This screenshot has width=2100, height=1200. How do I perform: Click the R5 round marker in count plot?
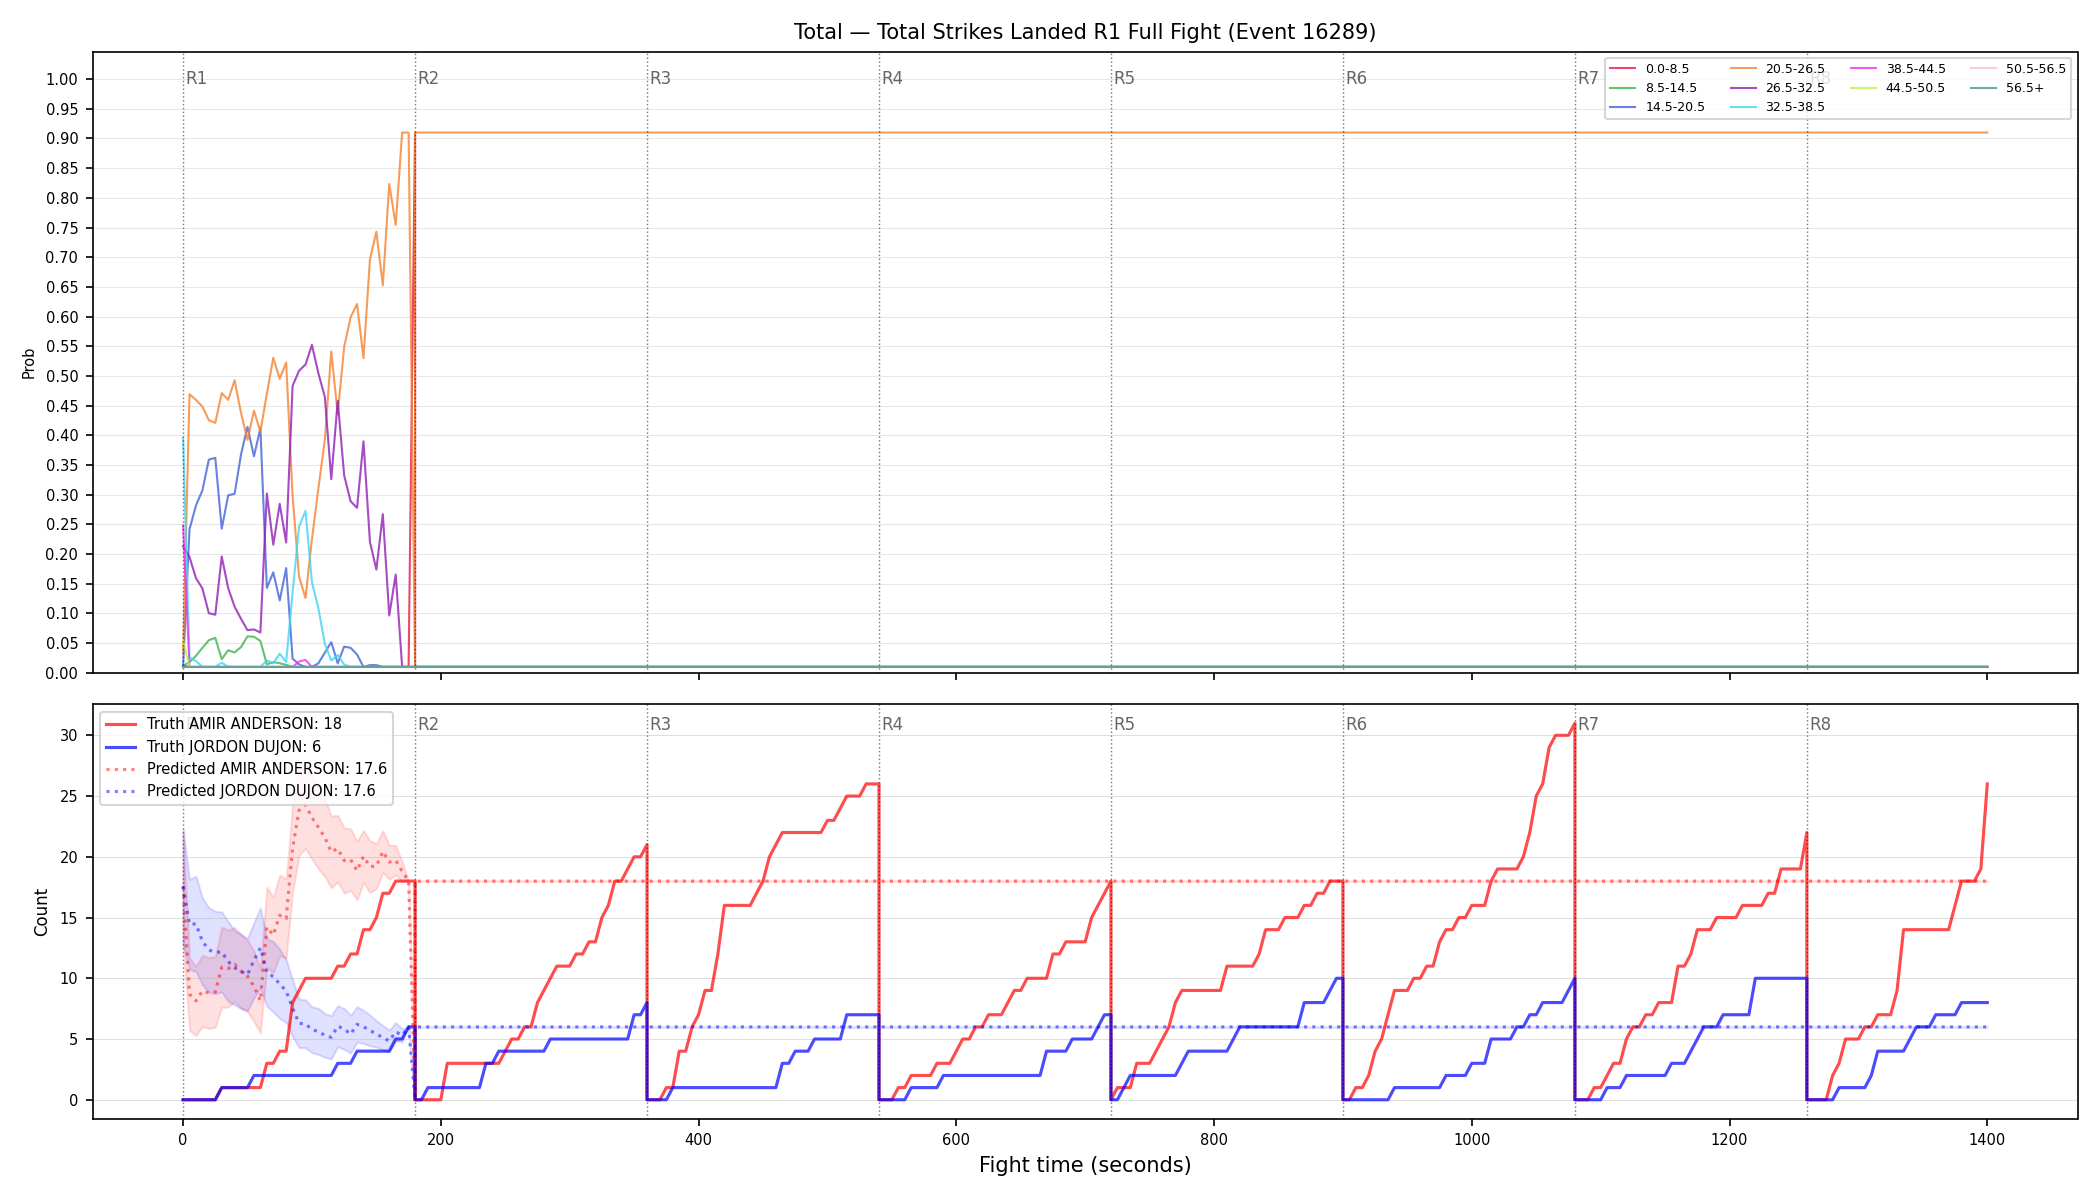[x=1124, y=724]
